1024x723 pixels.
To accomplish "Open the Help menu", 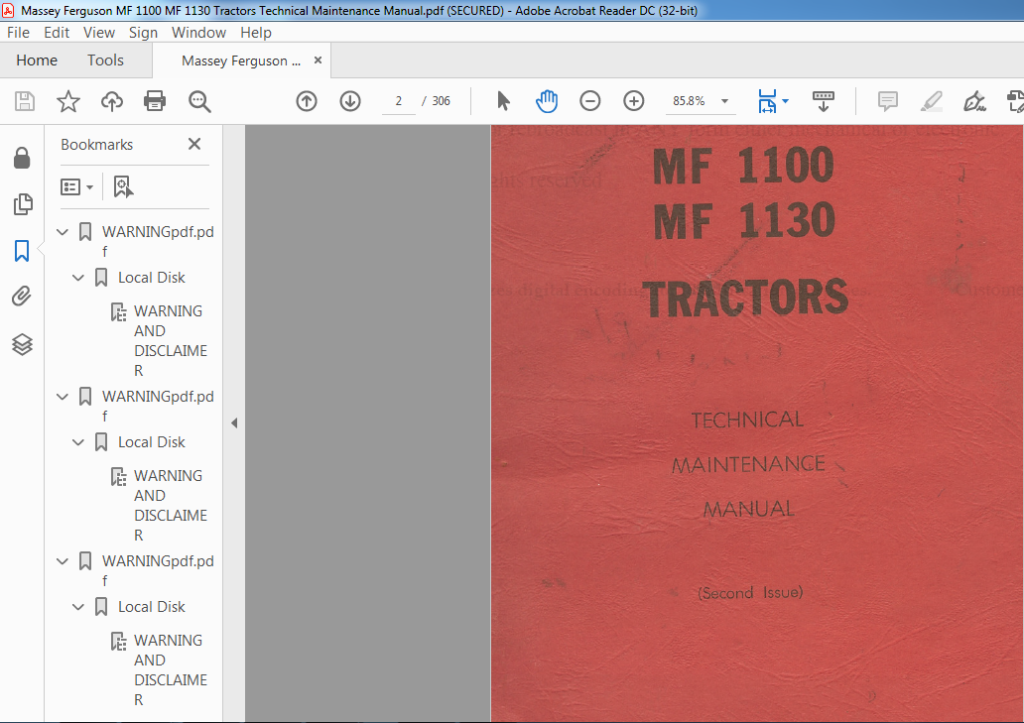I will [x=255, y=33].
